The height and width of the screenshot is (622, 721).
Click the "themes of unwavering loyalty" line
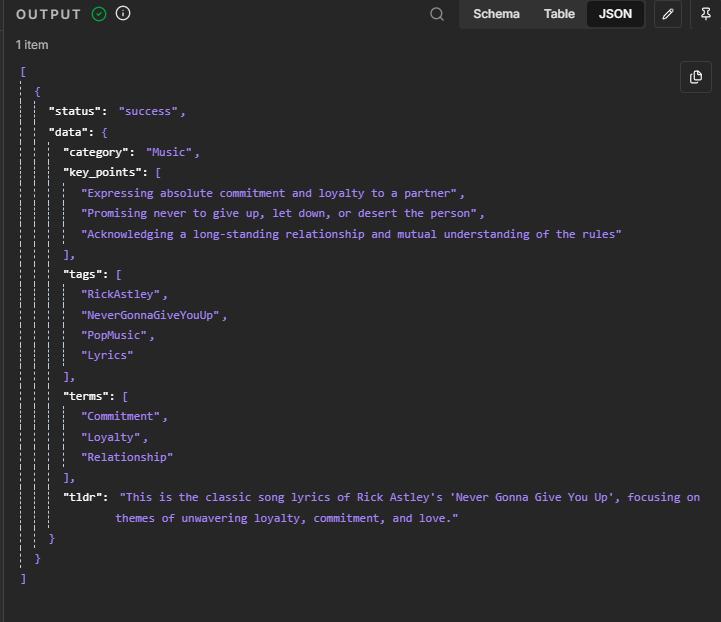[x=286, y=518]
